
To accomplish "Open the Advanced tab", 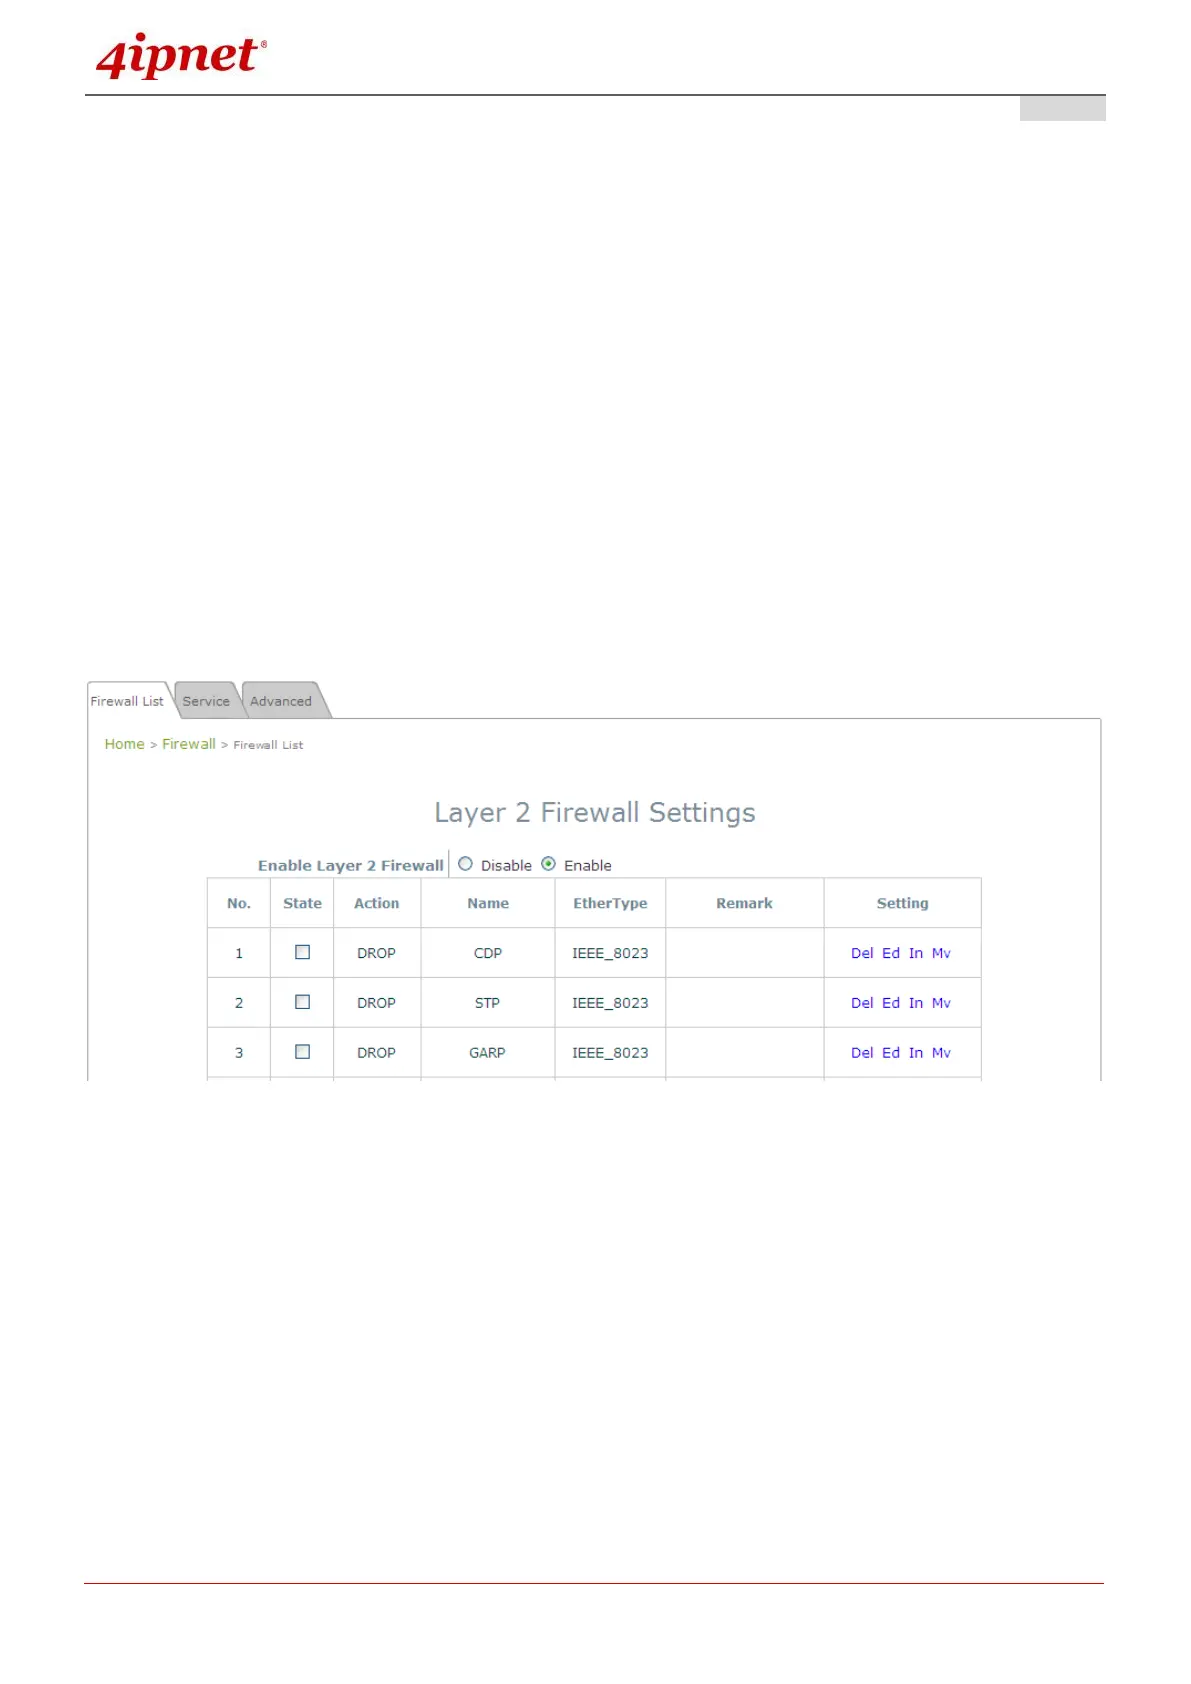I will pyautogui.click(x=281, y=701).
